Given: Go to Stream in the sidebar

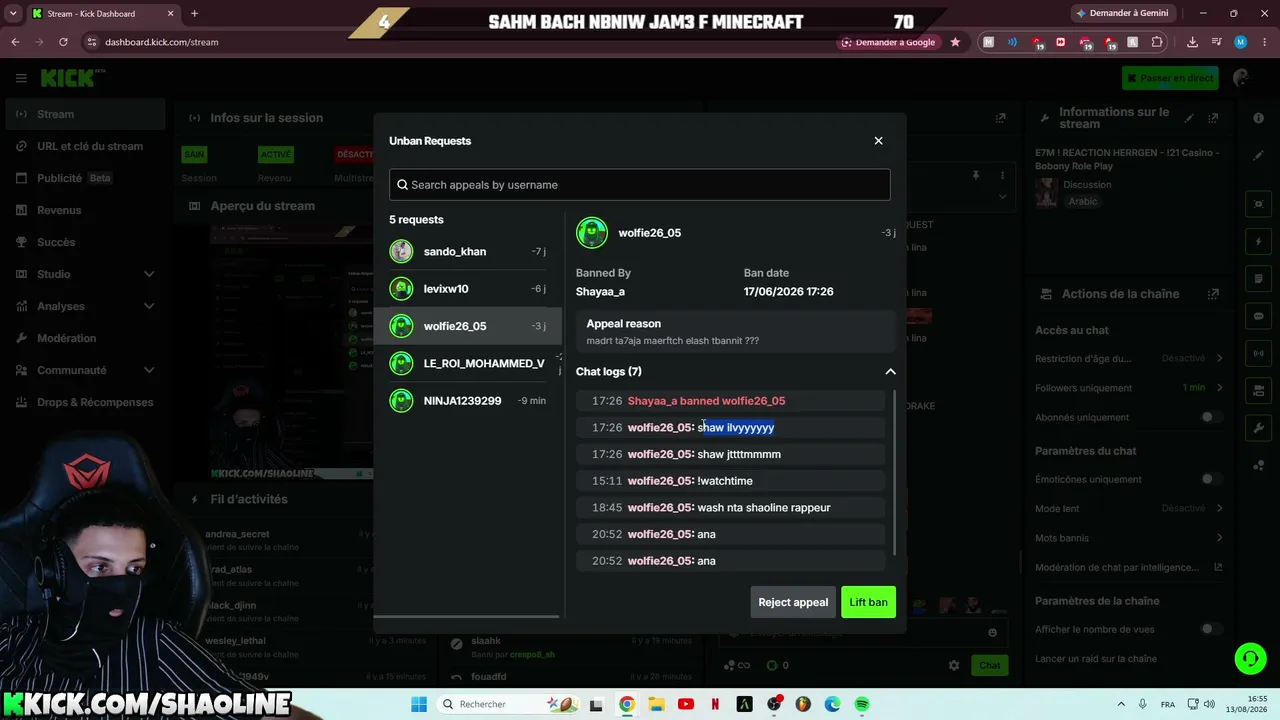Looking at the screenshot, I should tap(83, 114).
